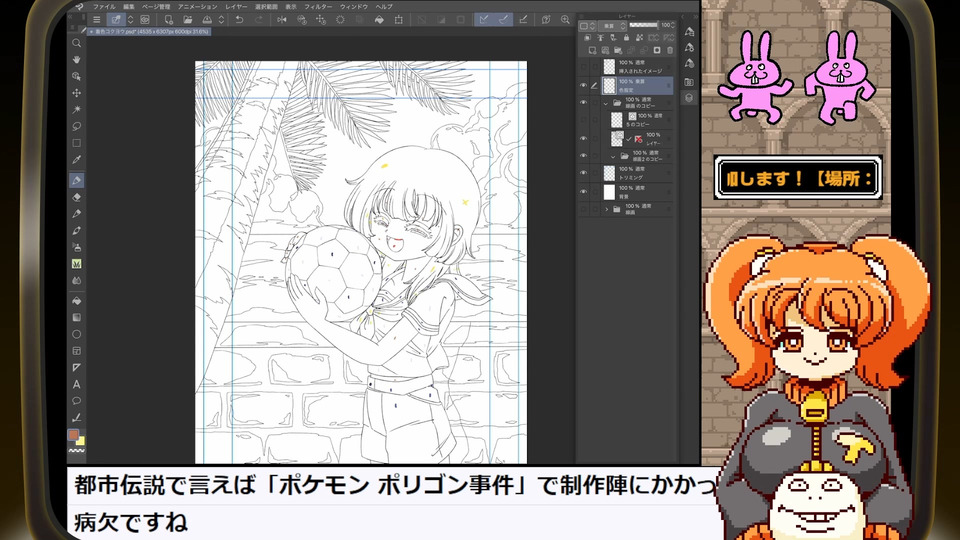This screenshot has height=540, width=960.
Task: Collapse the 線画 のコピー folder chevron
Action: [x=606, y=103]
